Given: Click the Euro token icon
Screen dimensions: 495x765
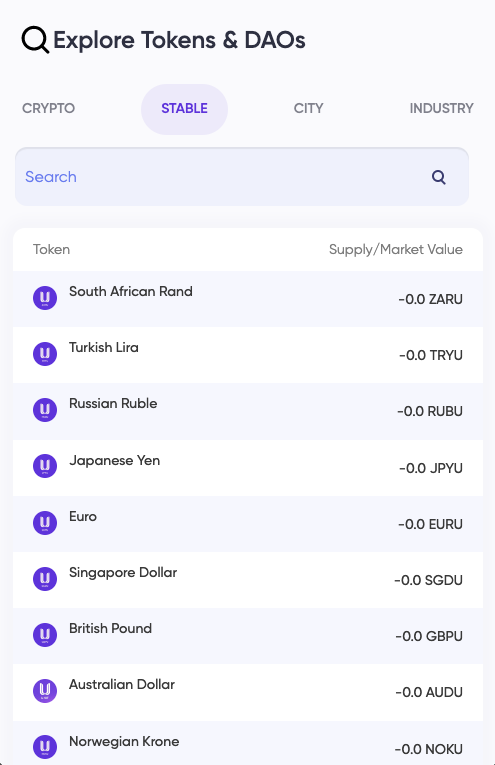Looking at the screenshot, I should pos(45,523).
